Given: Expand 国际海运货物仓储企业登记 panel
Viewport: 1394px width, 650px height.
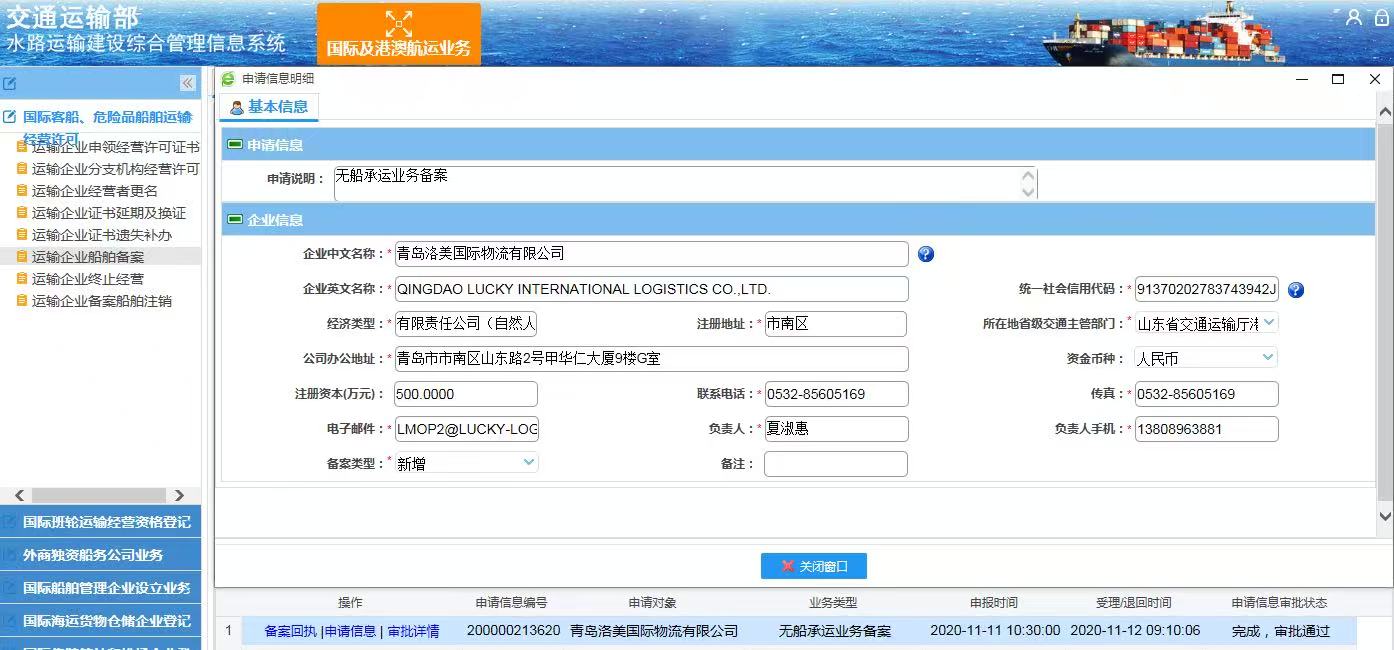Looking at the screenshot, I should [x=100, y=621].
